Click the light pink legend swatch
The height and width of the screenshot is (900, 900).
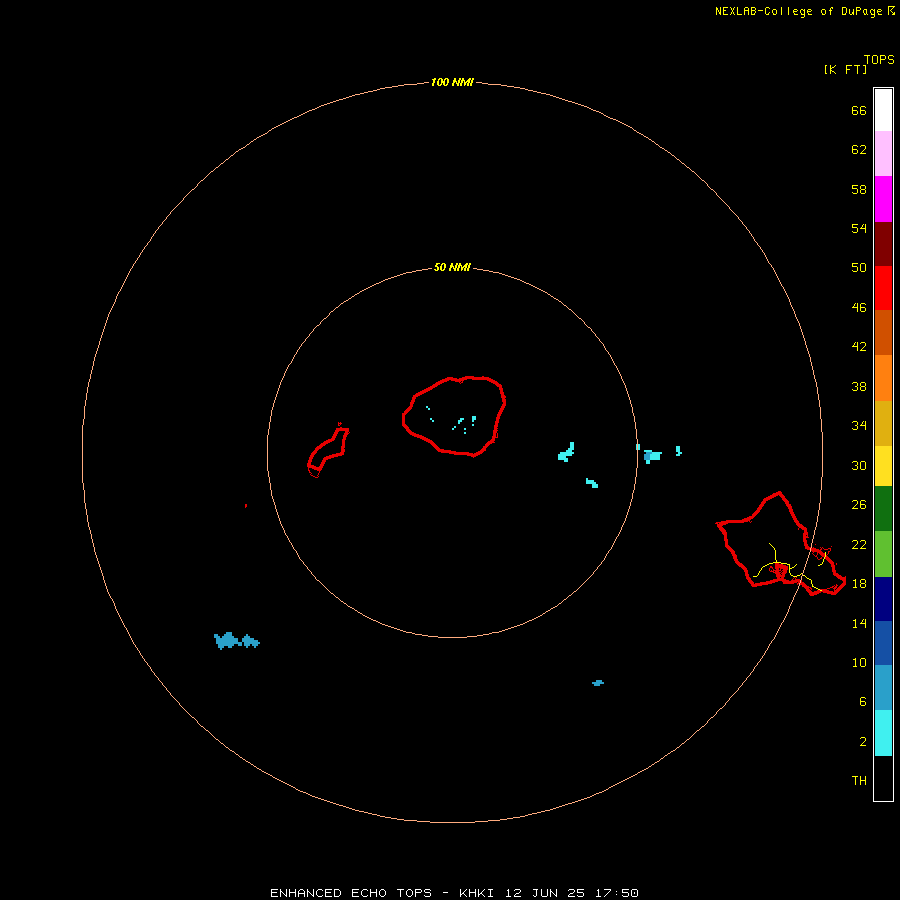click(883, 154)
